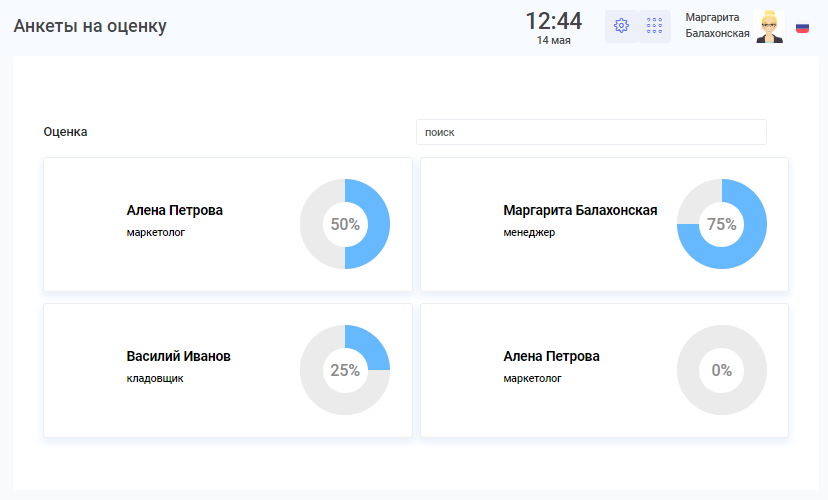This screenshot has height=500, width=828.
Task: Click the менеджер role label
Action: (x=529, y=233)
